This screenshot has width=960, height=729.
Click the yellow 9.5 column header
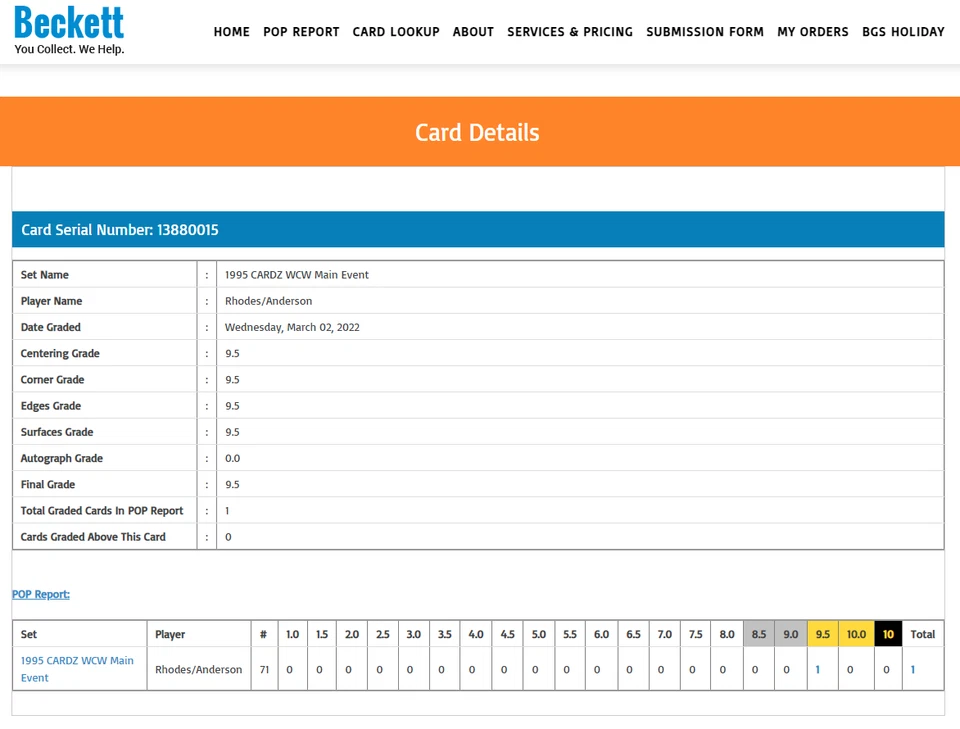point(823,634)
